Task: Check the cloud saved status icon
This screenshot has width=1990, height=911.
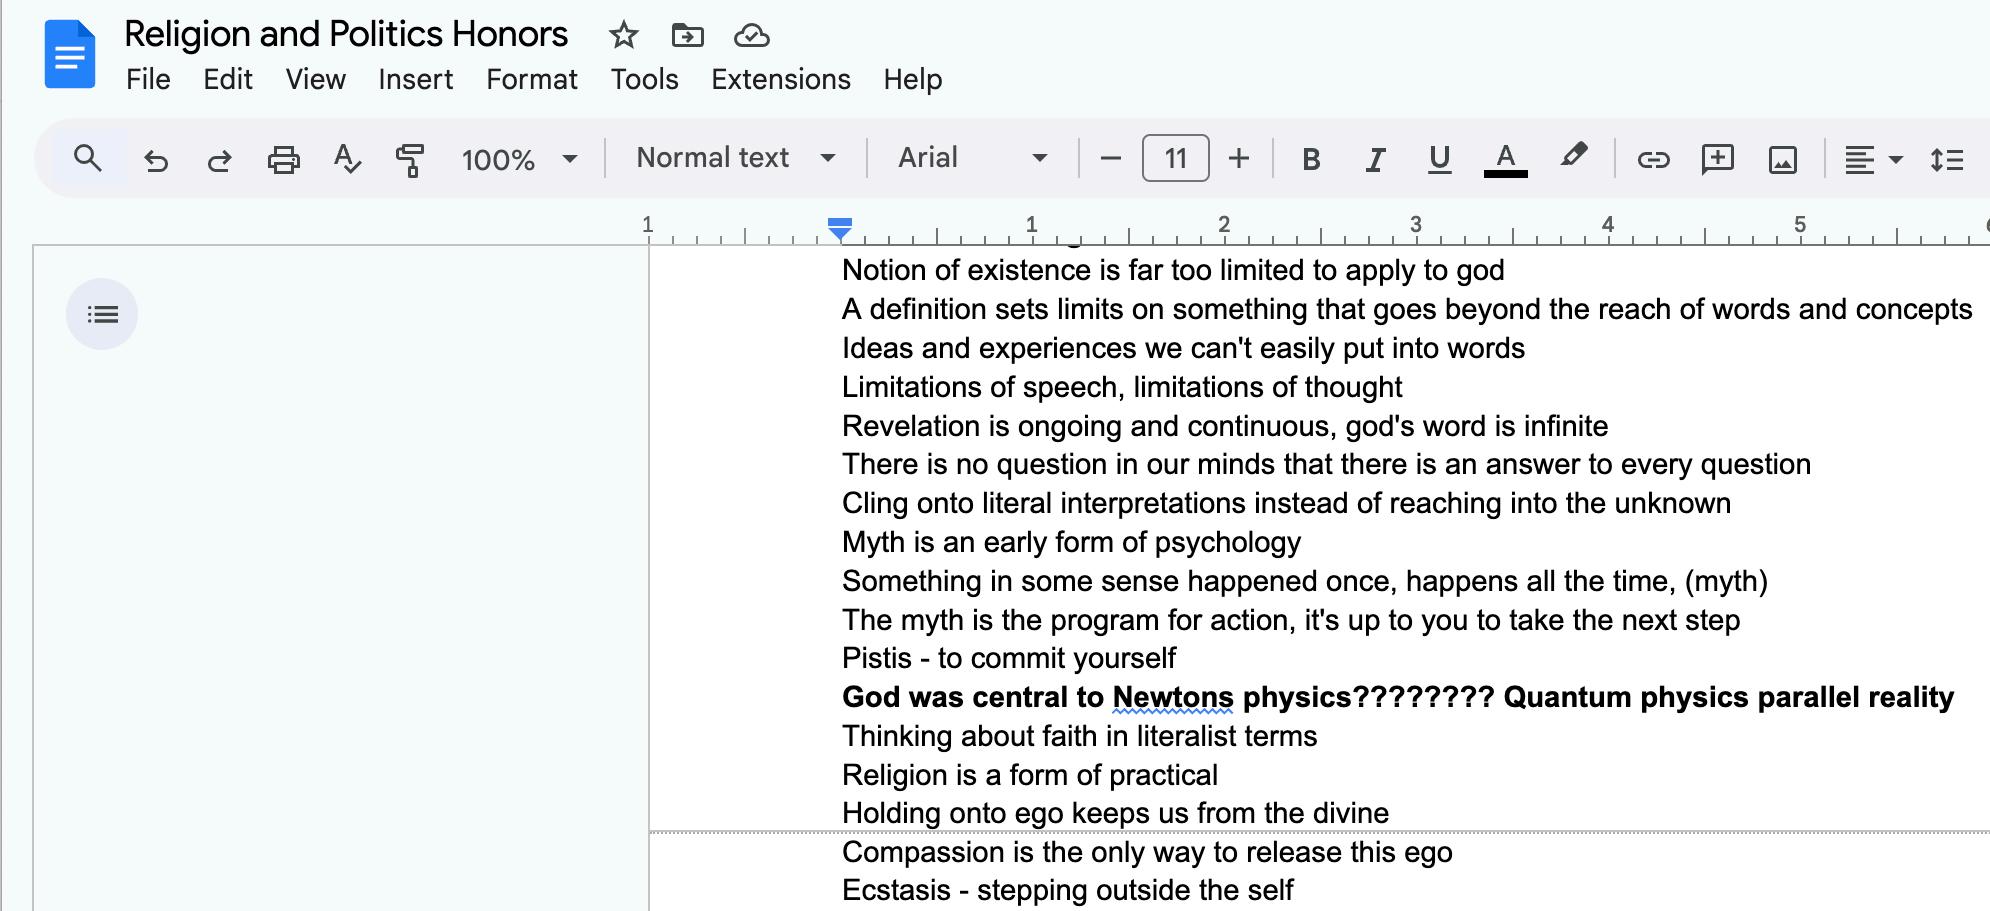Action: (751, 36)
